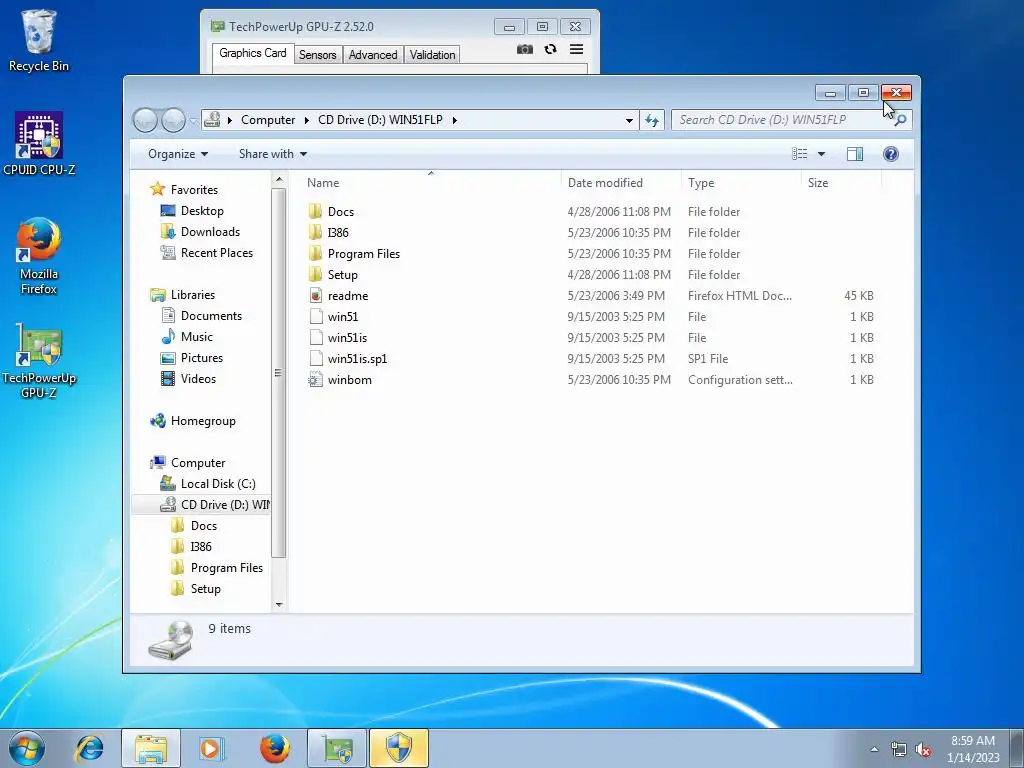Image resolution: width=1024 pixels, height=768 pixels.
Task: Click Windows Explorer taskbar button
Action: (151, 748)
